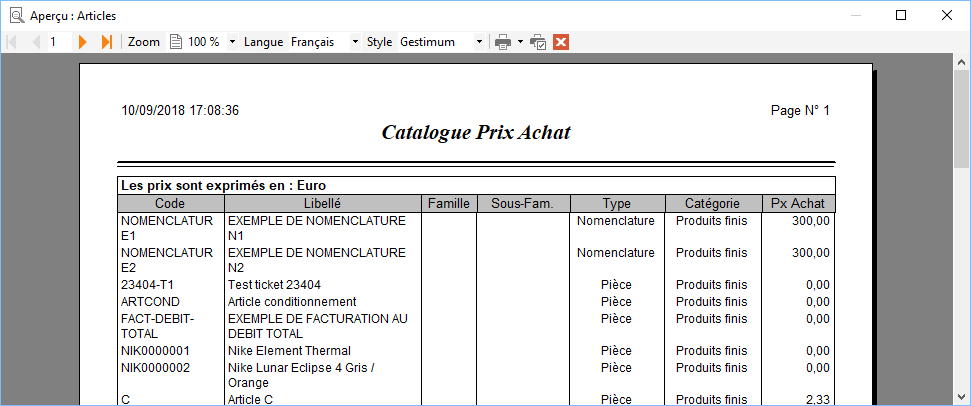Click the printer icon to print
Viewport: 971px width, 406px height.
[x=503, y=42]
